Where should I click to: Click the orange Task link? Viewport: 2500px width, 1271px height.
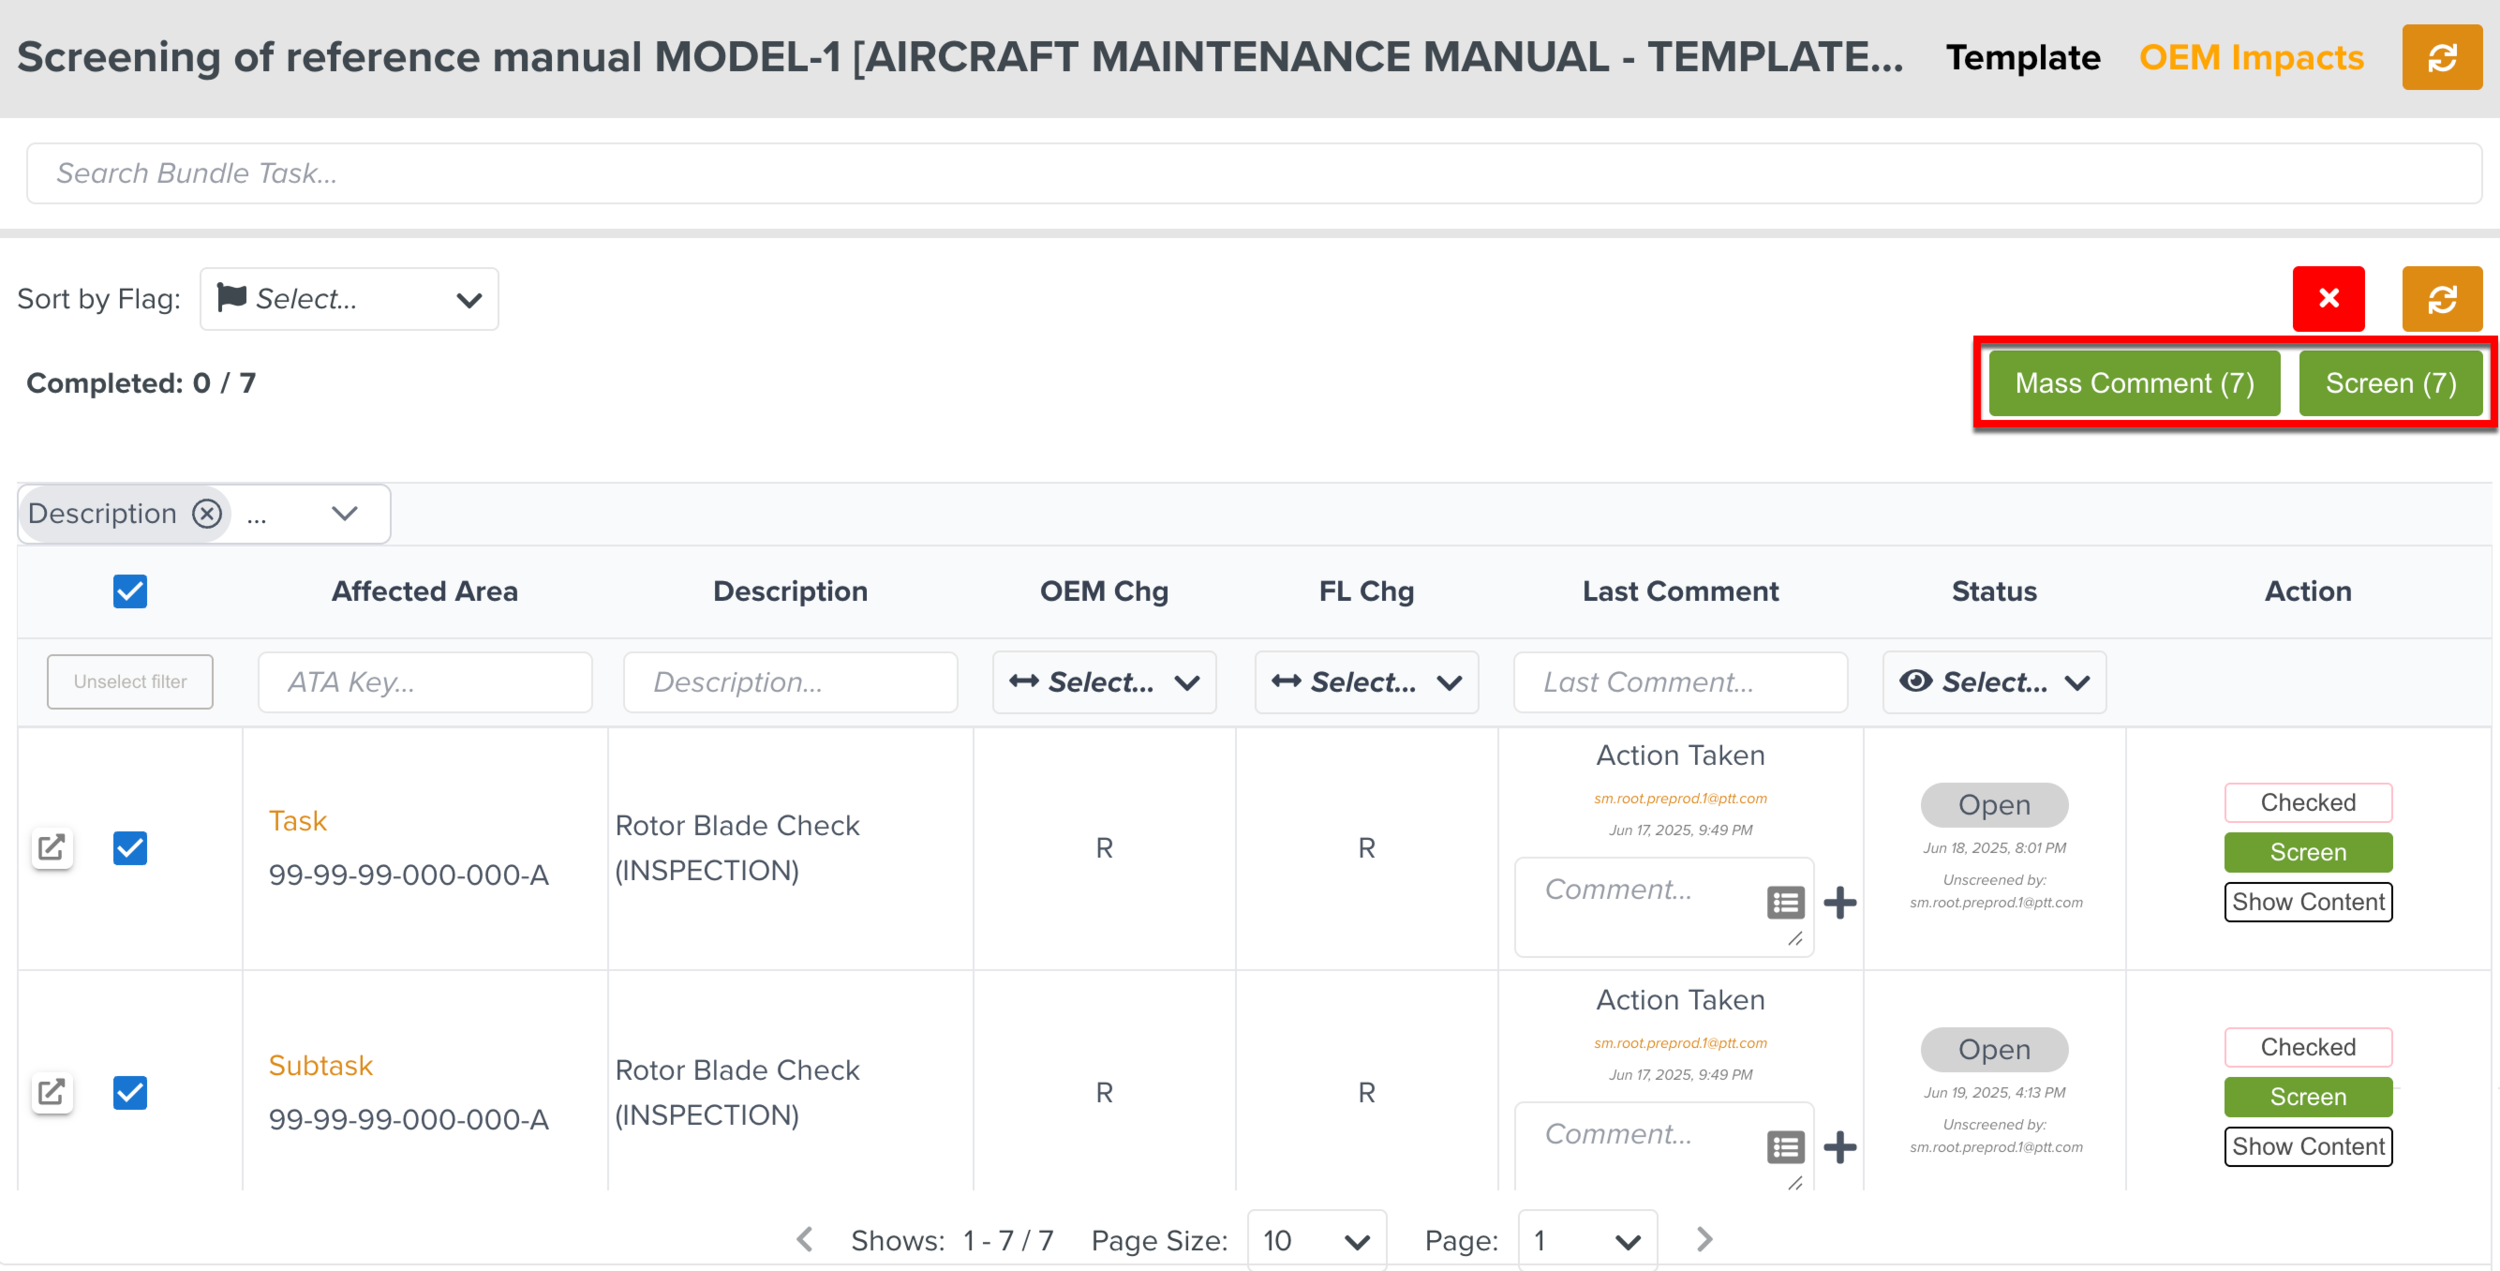click(x=298, y=821)
